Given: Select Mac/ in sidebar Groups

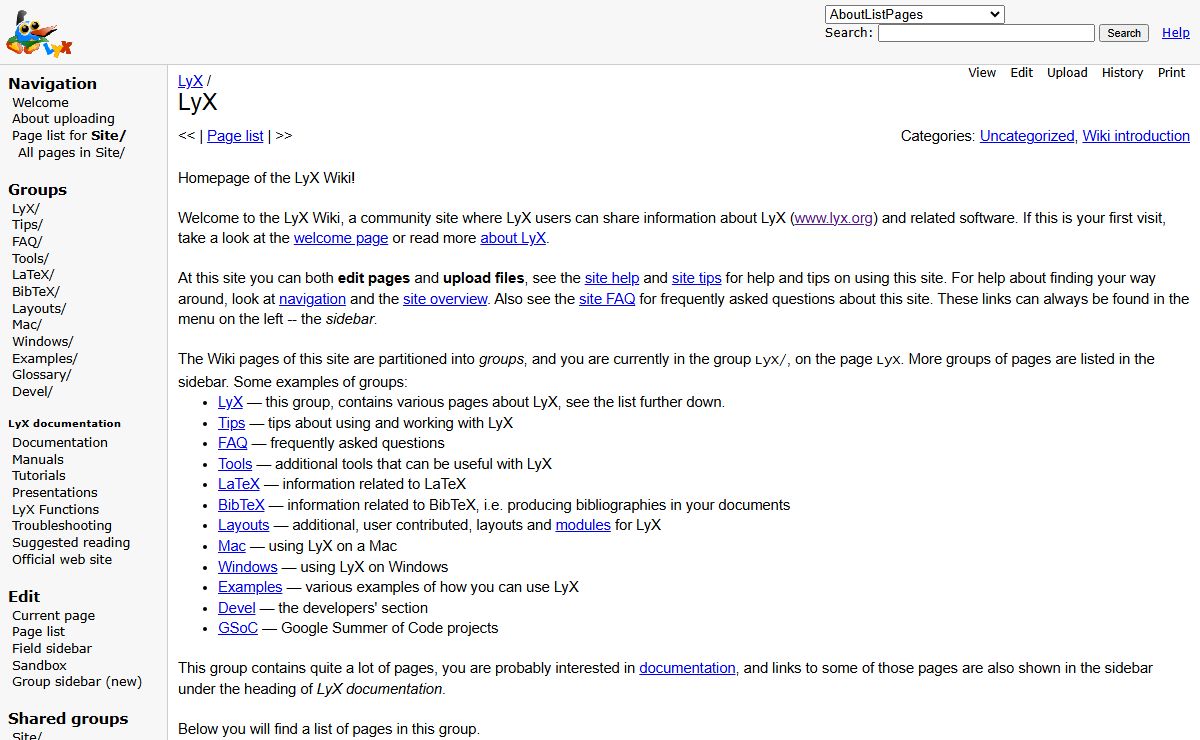Looking at the screenshot, I should (x=27, y=324).
